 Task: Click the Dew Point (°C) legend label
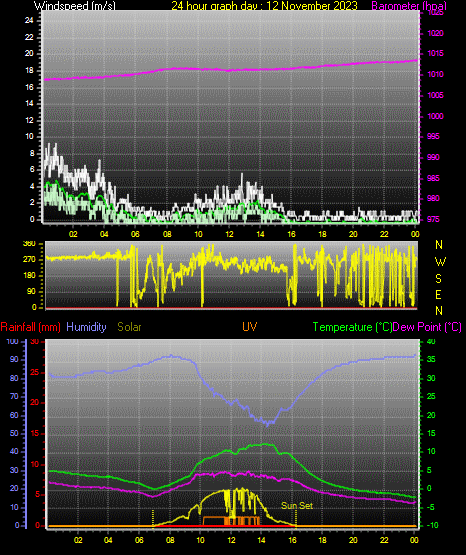427,327
